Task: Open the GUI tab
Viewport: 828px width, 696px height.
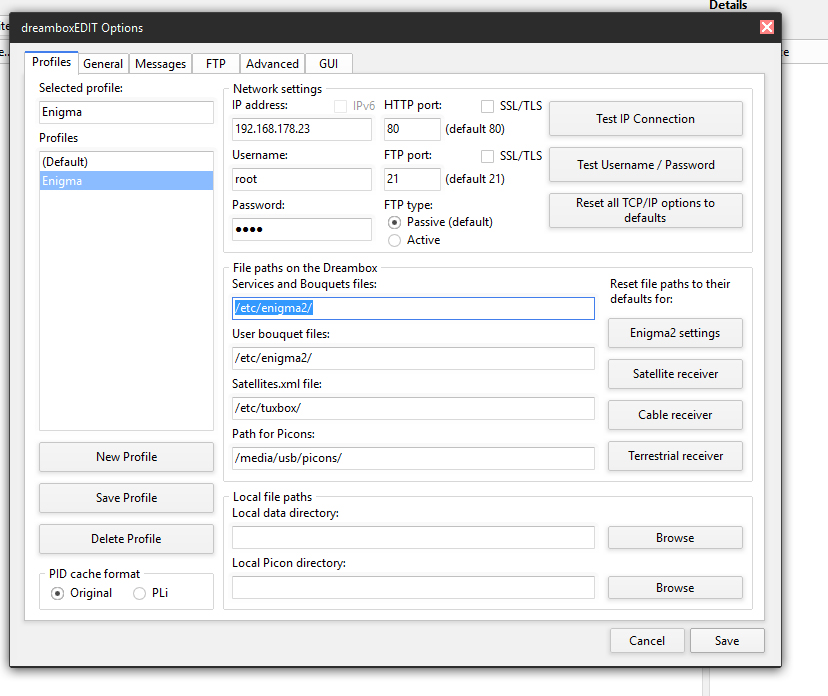Action: pyautogui.click(x=328, y=64)
